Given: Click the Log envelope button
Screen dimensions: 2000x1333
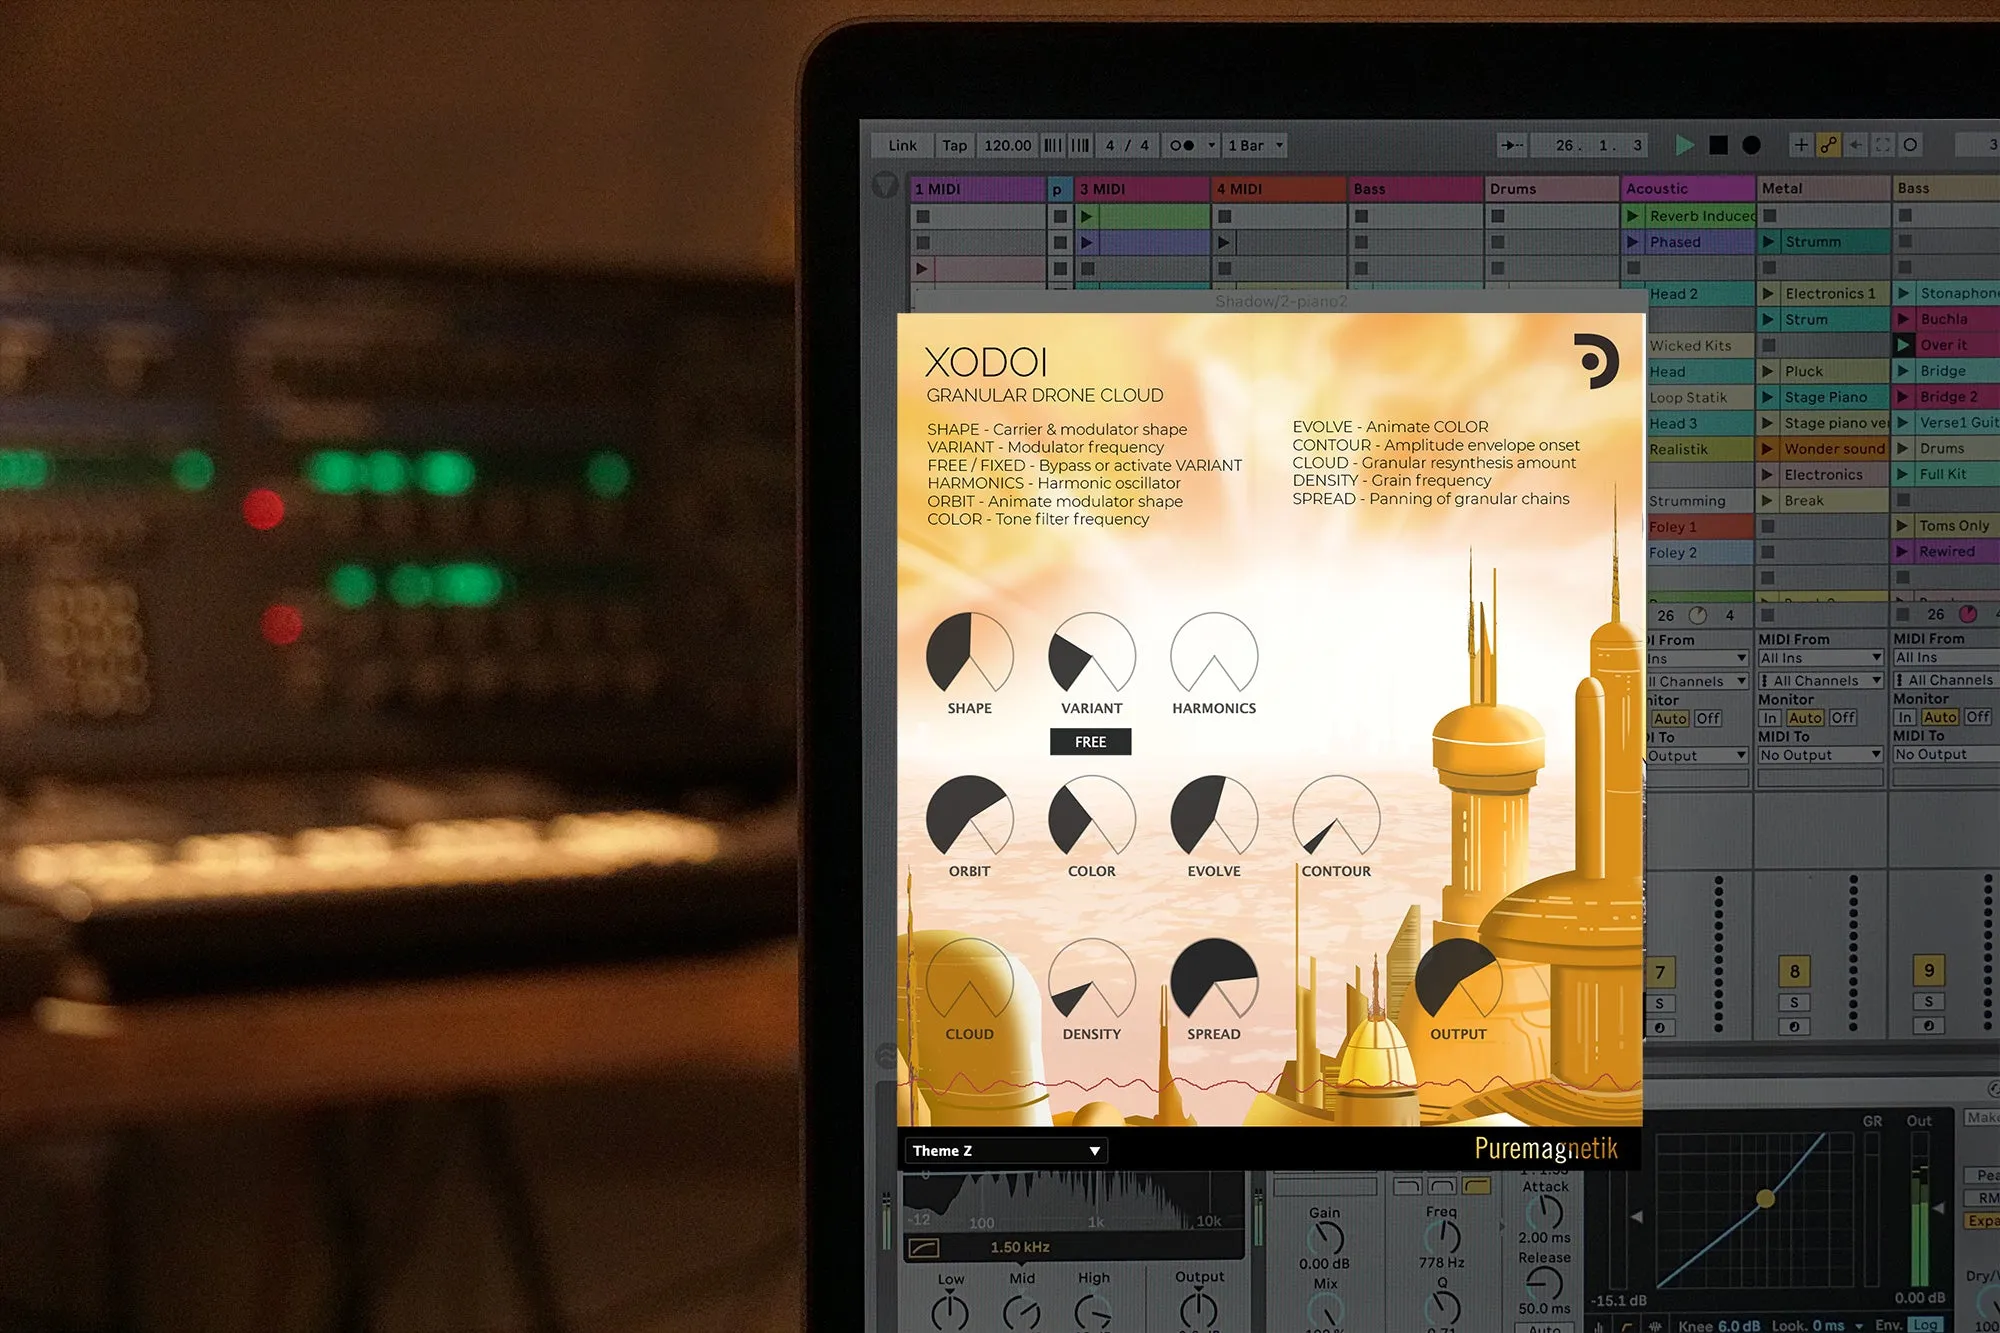Looking at the screenshot, I should click(1925, 1325).
